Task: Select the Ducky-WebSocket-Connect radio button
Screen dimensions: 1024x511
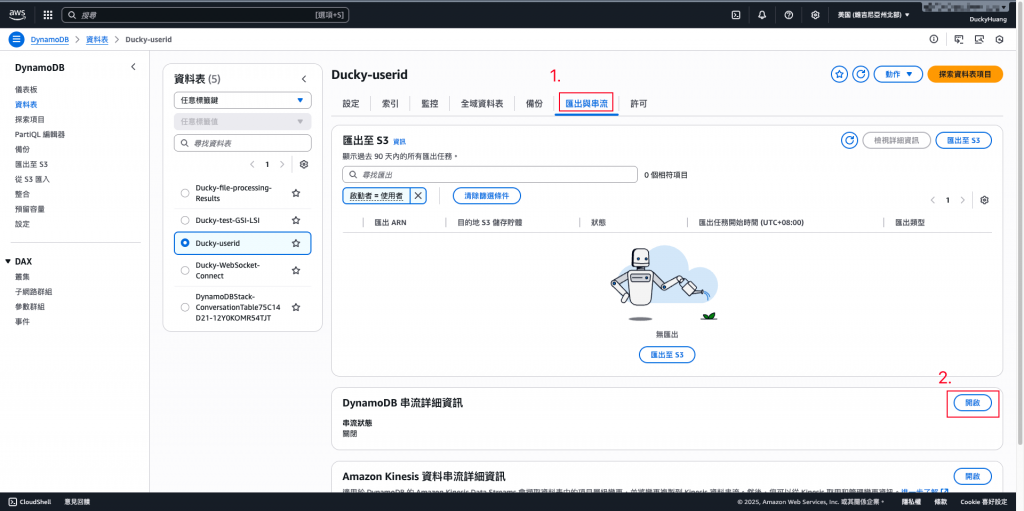Action: point(184,271)
